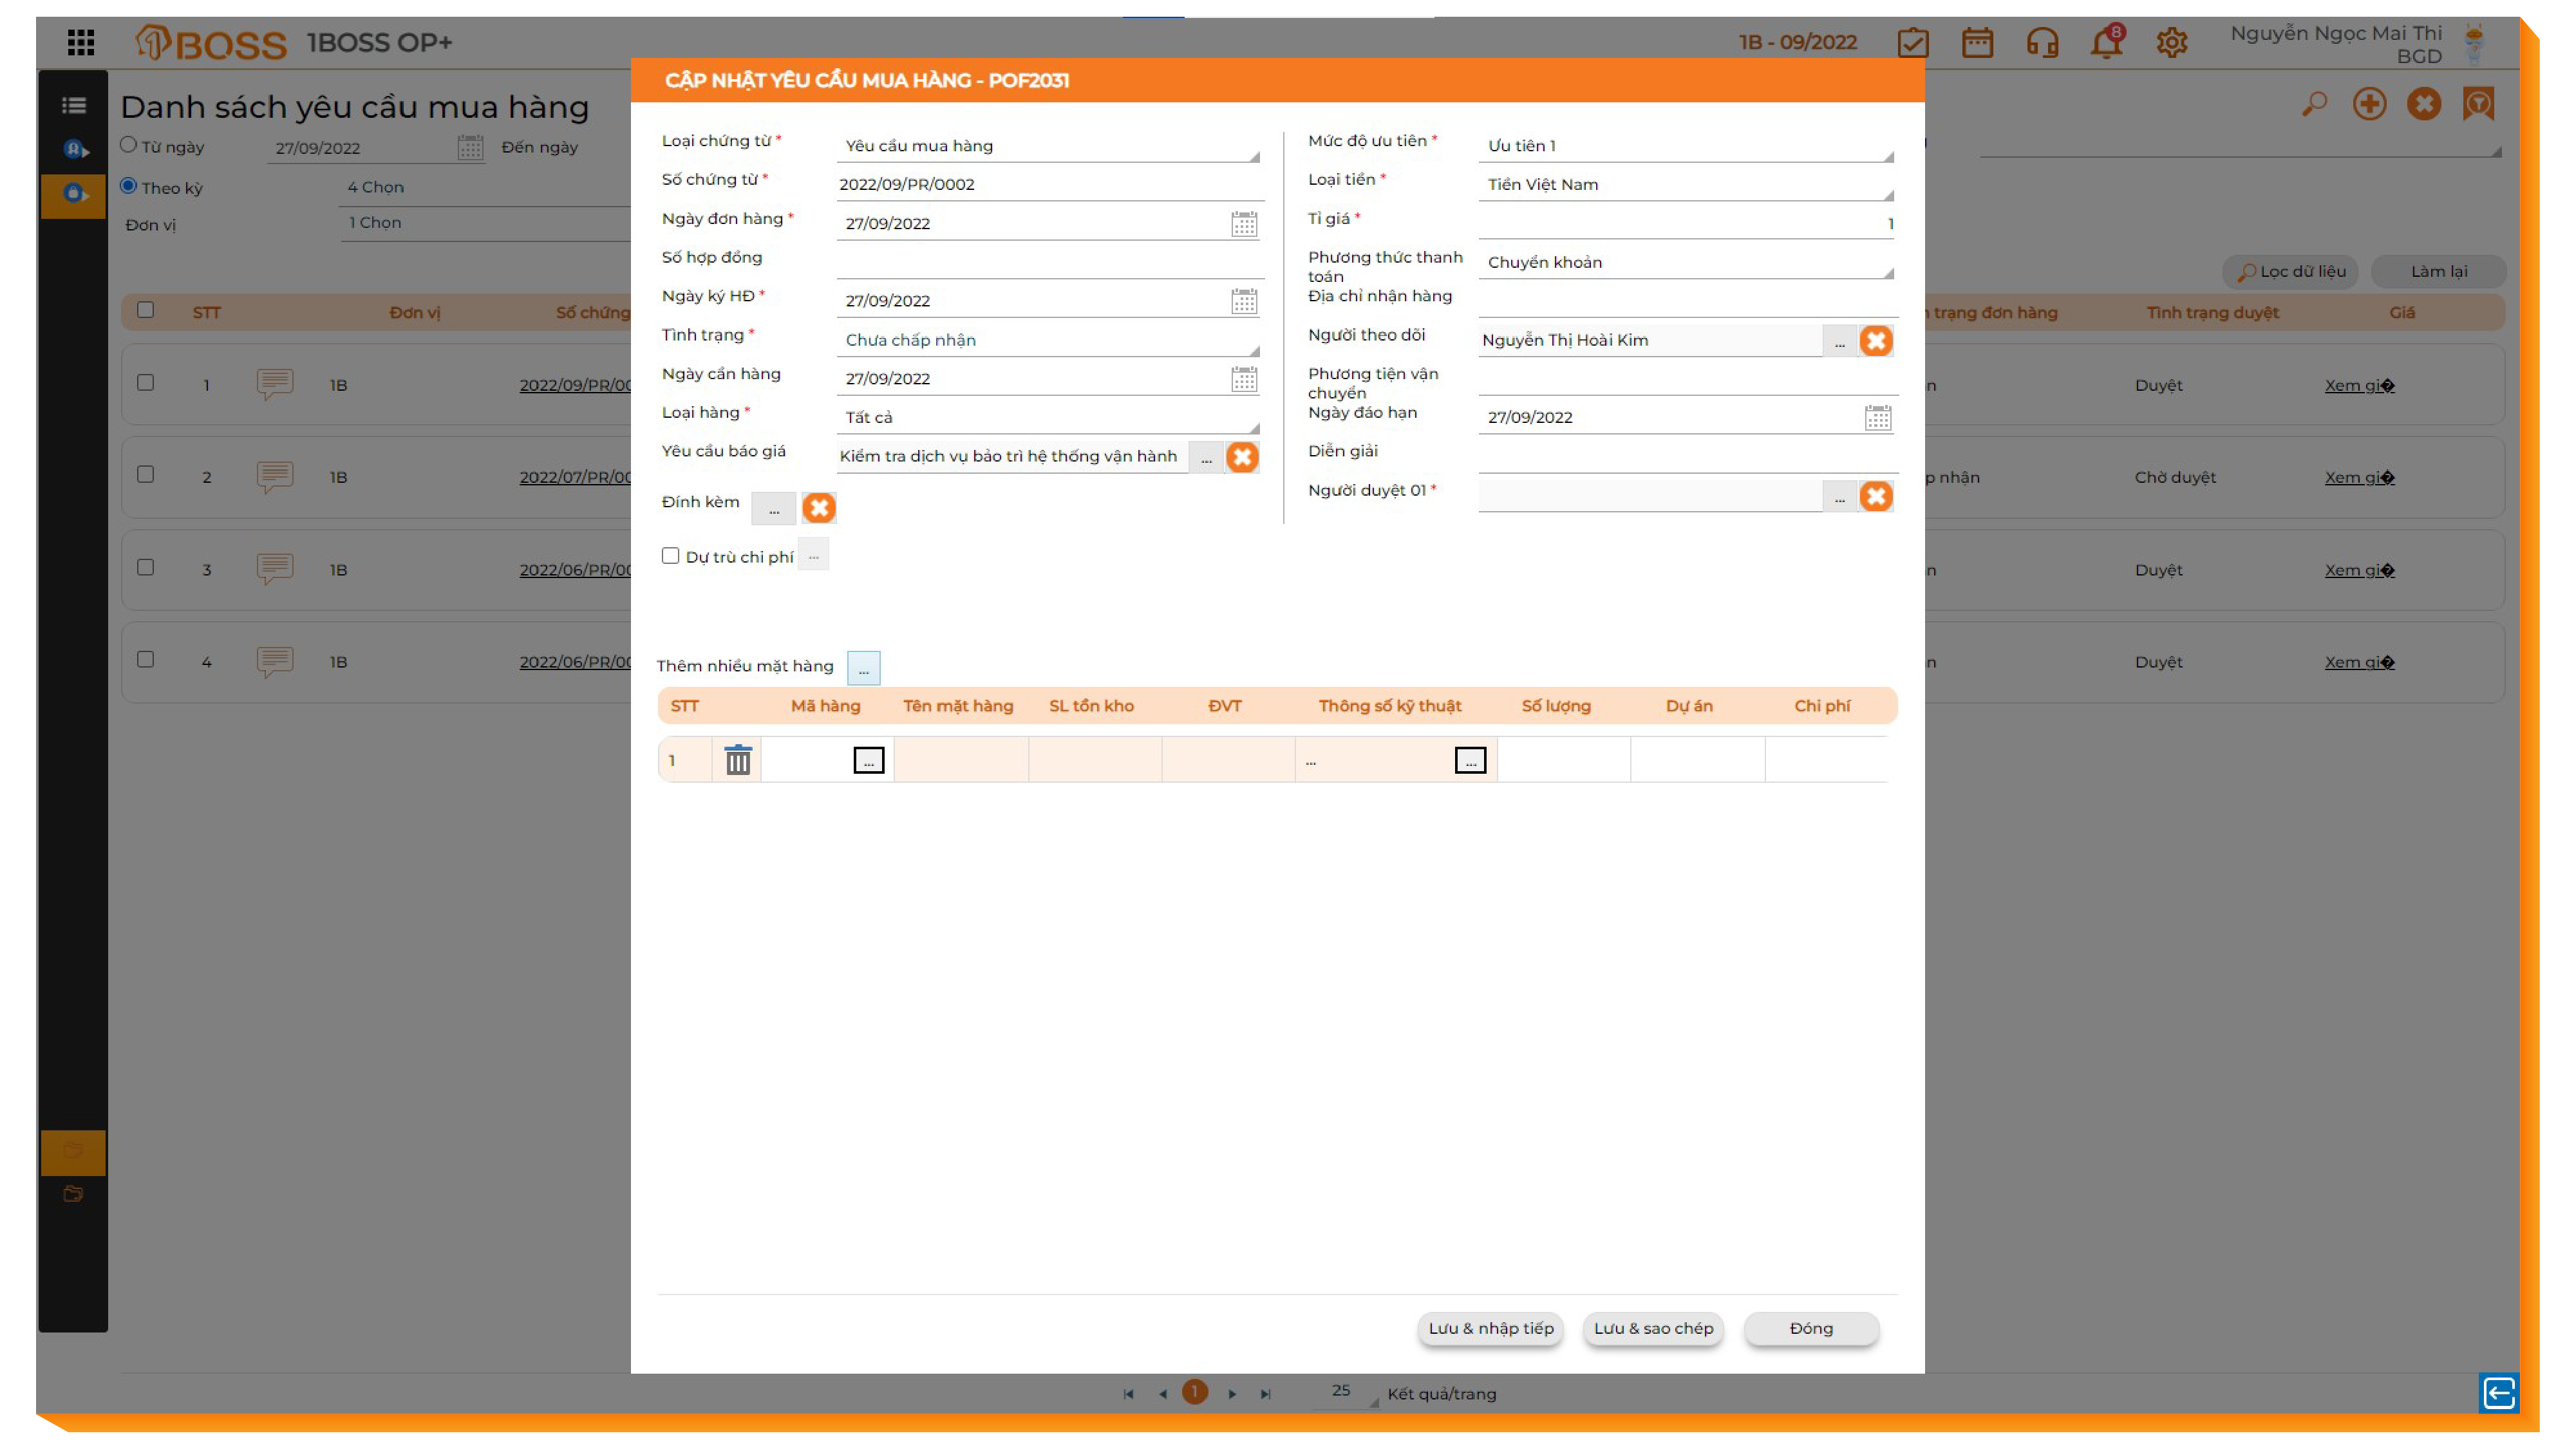Image resolution: width=2576 pixels, height=1449 pixels.
Task: Open the Mức độ ưu tiên dropdown
Action: (x=1686, y=146)
